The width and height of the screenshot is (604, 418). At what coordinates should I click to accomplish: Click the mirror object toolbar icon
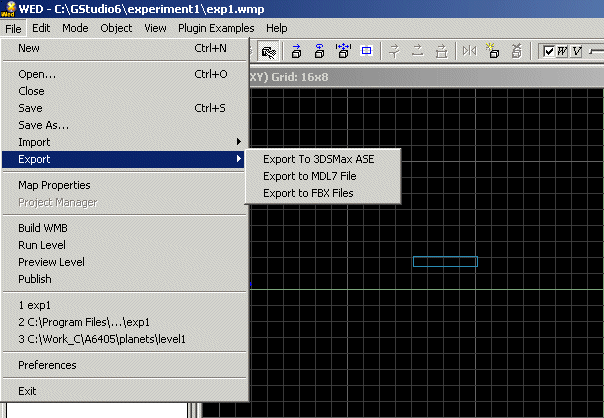[470, 50]
